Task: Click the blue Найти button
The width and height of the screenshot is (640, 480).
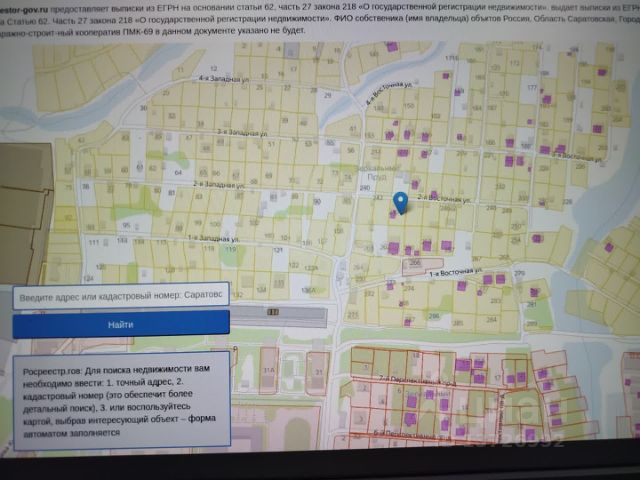Action: [x=121, y=324]
